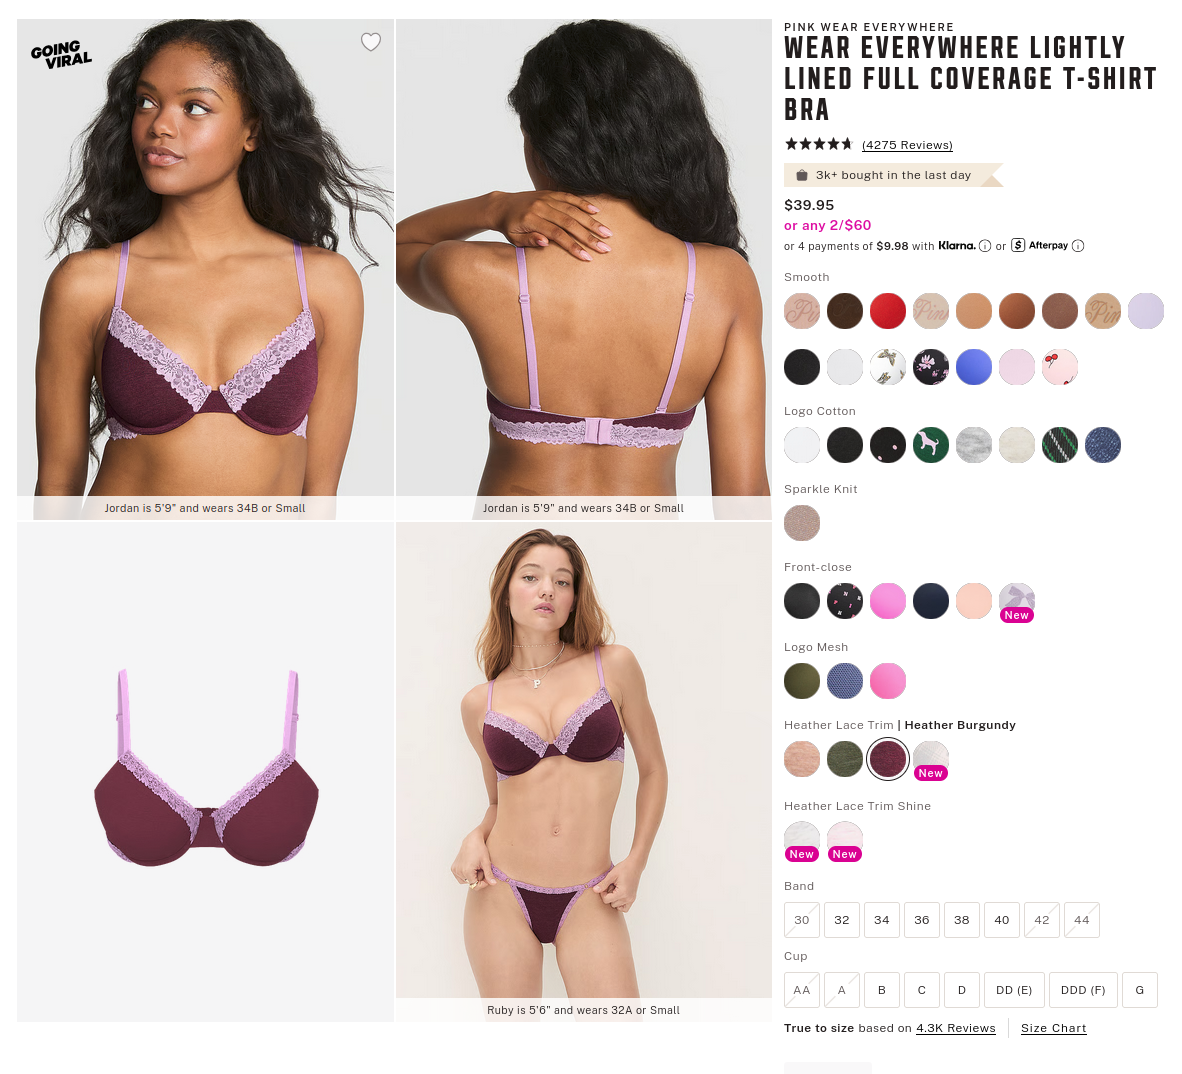1182x1074 pixels.
Task: Select the cherry print Smooth swatch
Action: tap(1060, 367)
